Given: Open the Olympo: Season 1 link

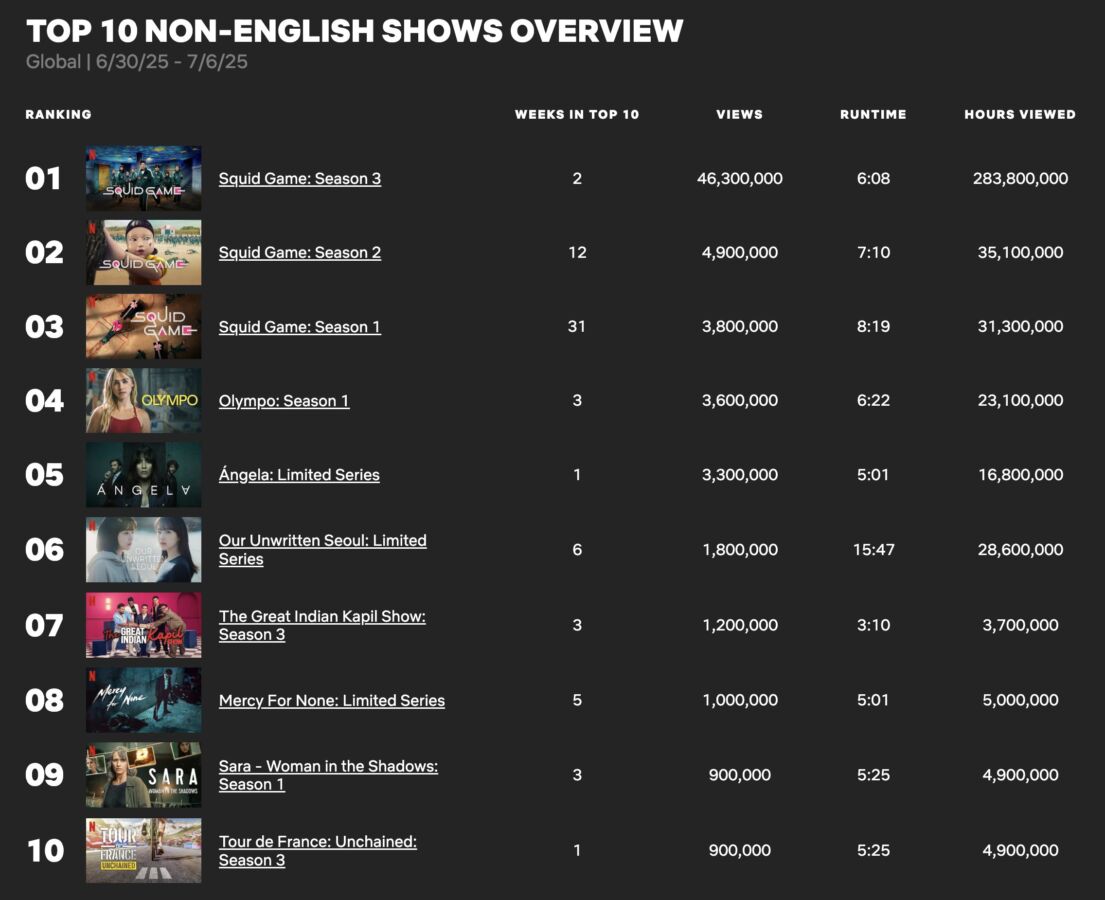Looking at the screenshot, I should [284, 400].
